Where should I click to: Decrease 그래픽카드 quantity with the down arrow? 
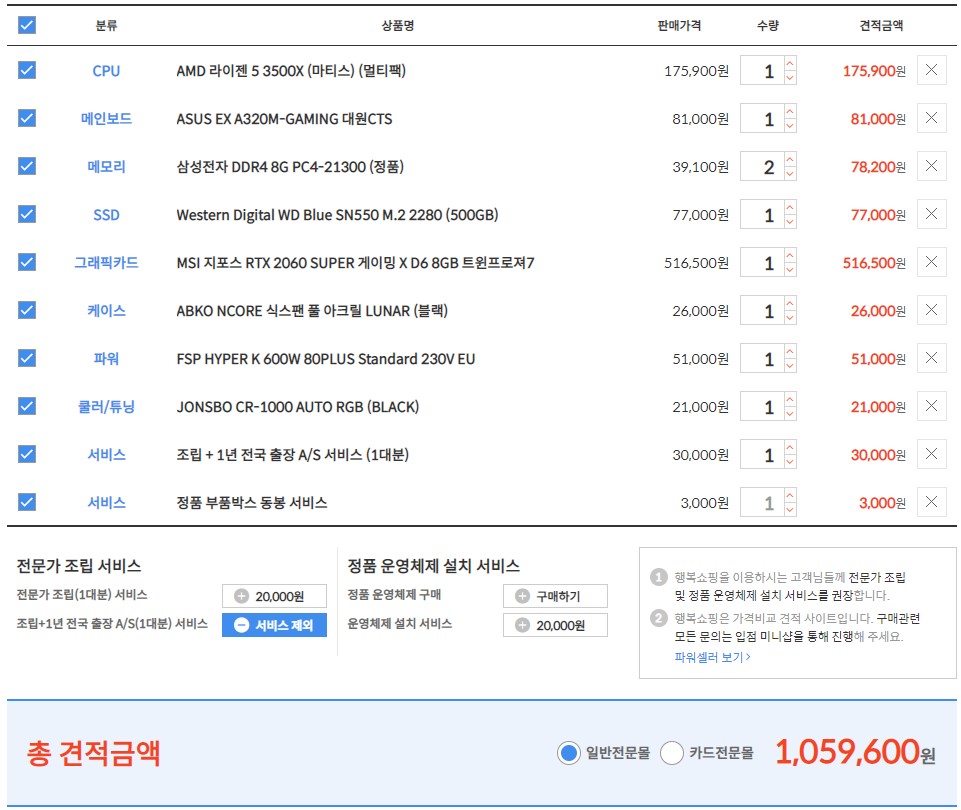[790, 270]
